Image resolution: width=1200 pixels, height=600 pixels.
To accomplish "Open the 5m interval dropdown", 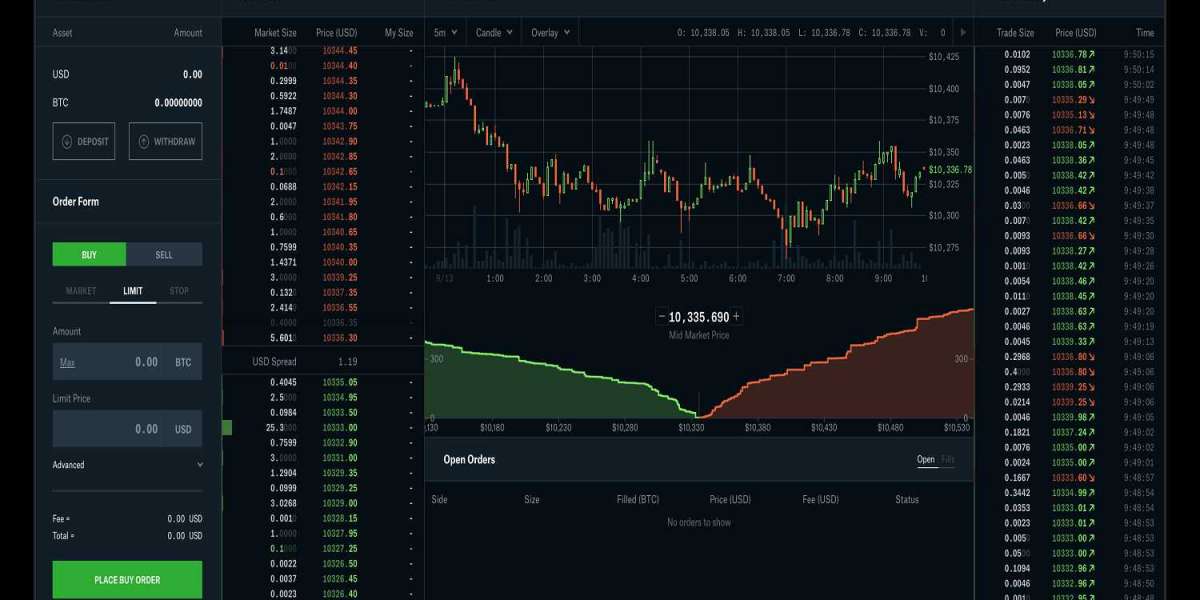I will pyautogui.click(x=445, y=33).
